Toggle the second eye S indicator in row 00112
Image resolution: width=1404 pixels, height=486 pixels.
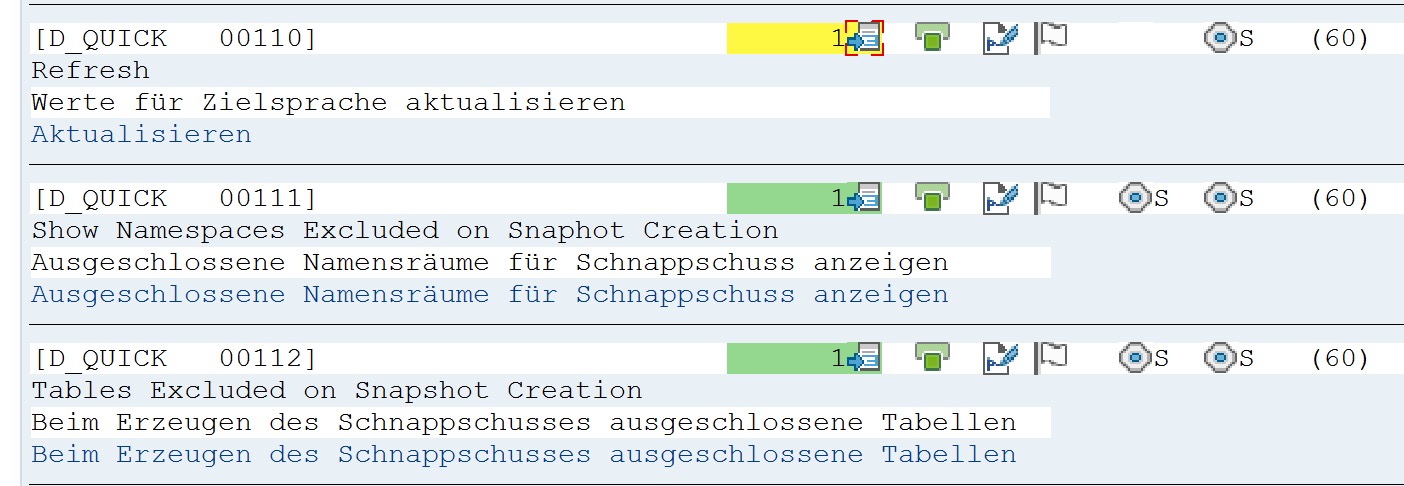(1229, 358)
